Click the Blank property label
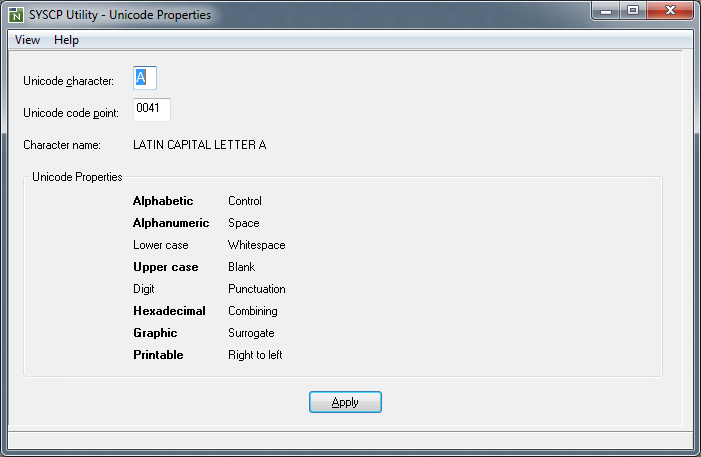Viewport: 701px width, 457px height. 241,267
